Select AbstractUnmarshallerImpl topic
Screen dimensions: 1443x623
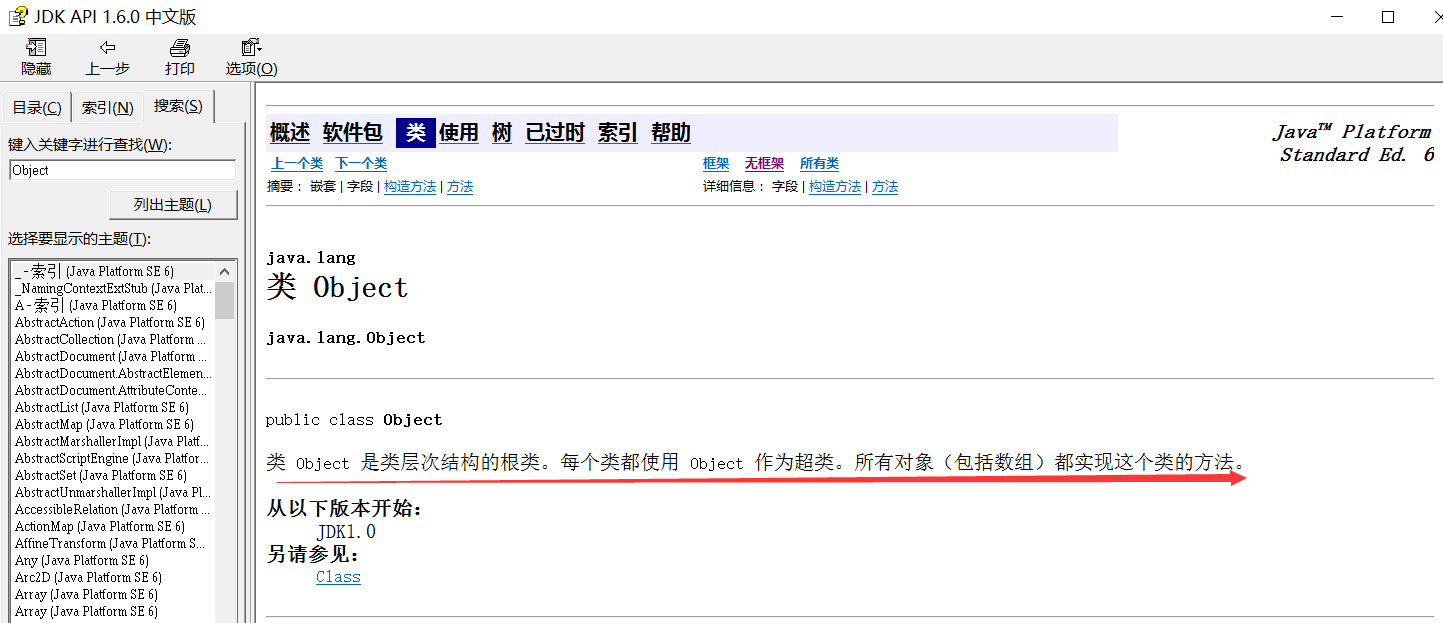click(x=112, y=492)
